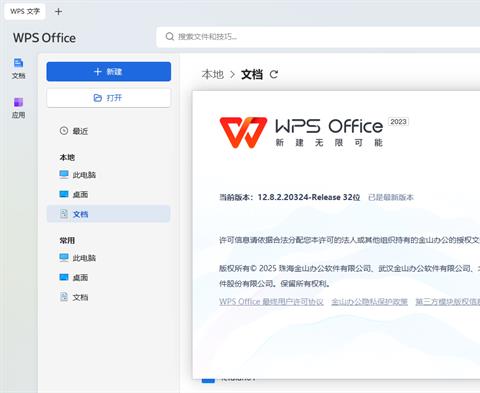The height and width of the screenshot is (393, 480).
Task: Open the 应用 apps icon in the left rail
Action: [x=18, y=108]
